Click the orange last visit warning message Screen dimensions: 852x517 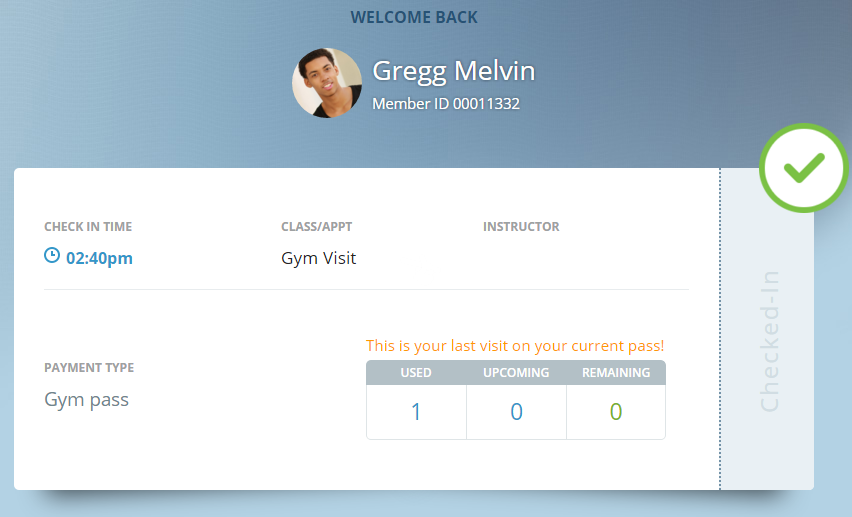click(x=515, y=346)
